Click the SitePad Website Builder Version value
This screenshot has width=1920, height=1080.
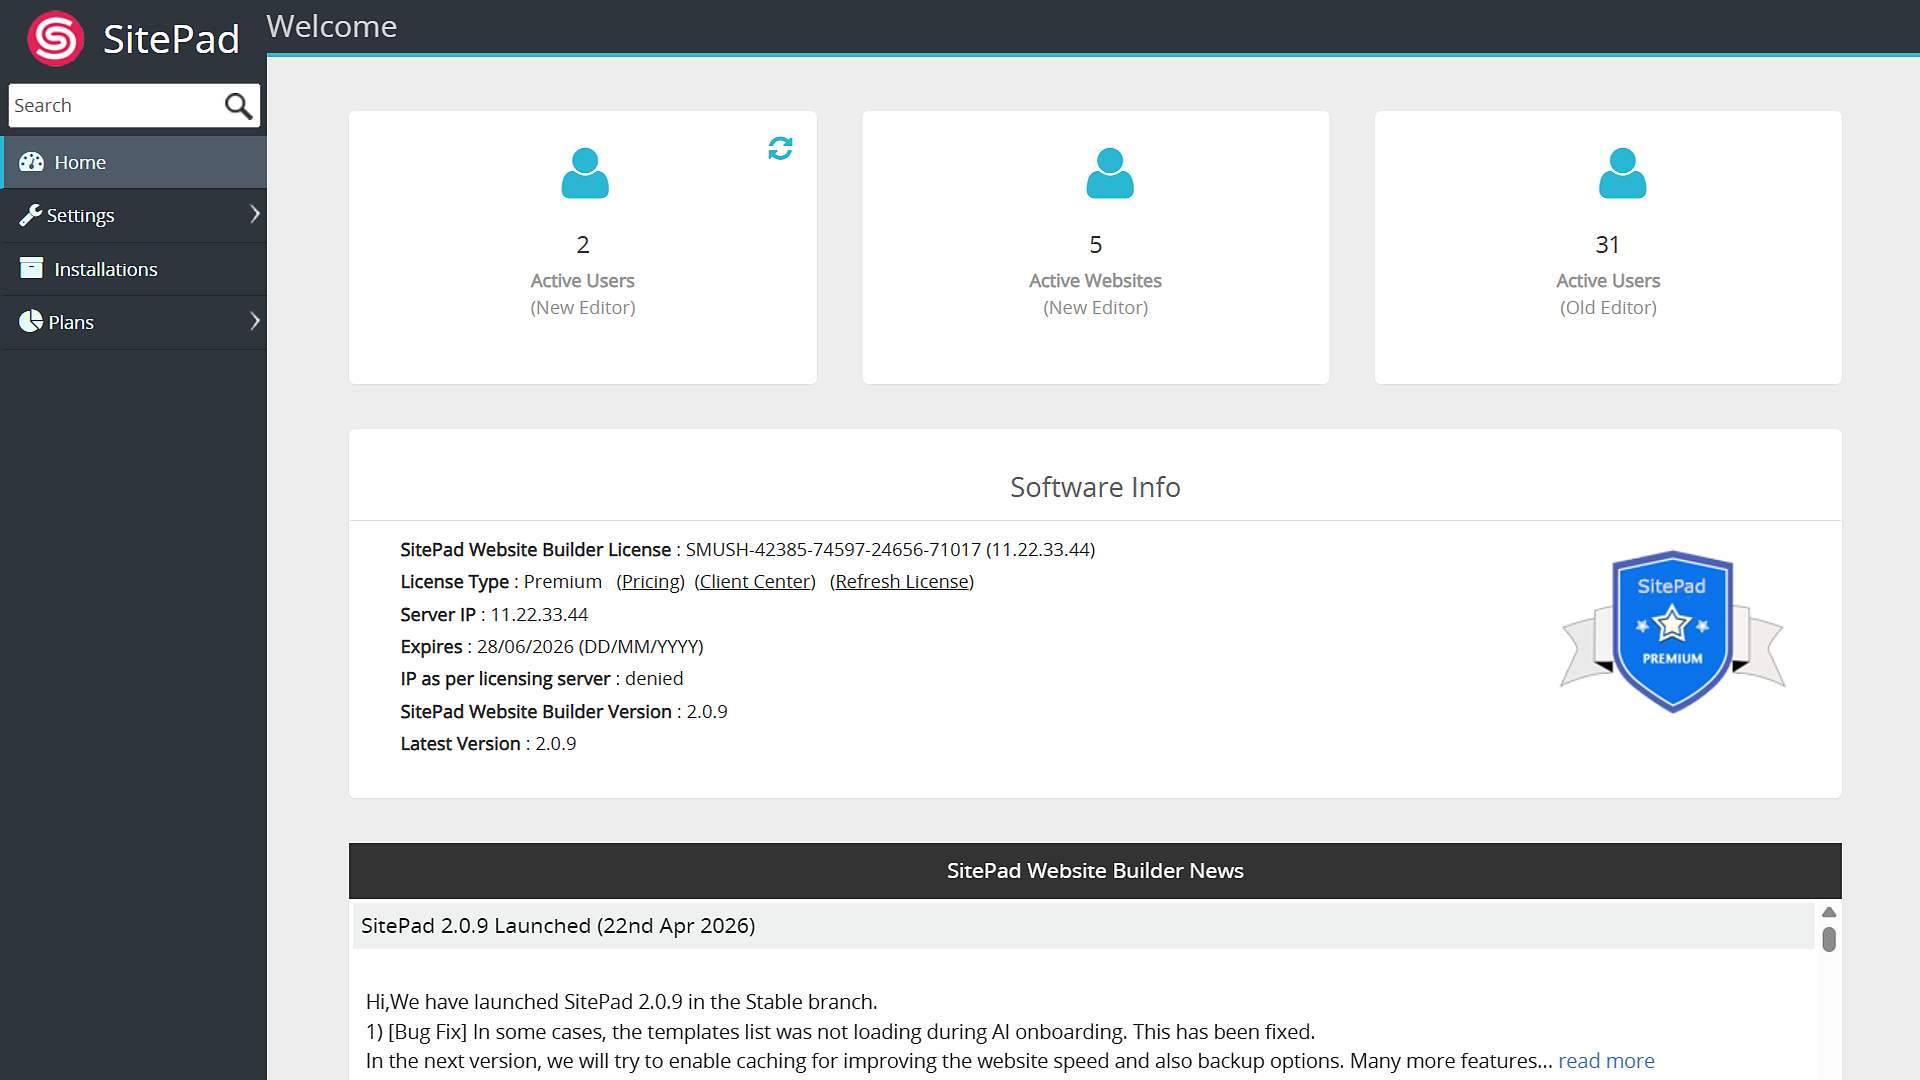[707, 712]
